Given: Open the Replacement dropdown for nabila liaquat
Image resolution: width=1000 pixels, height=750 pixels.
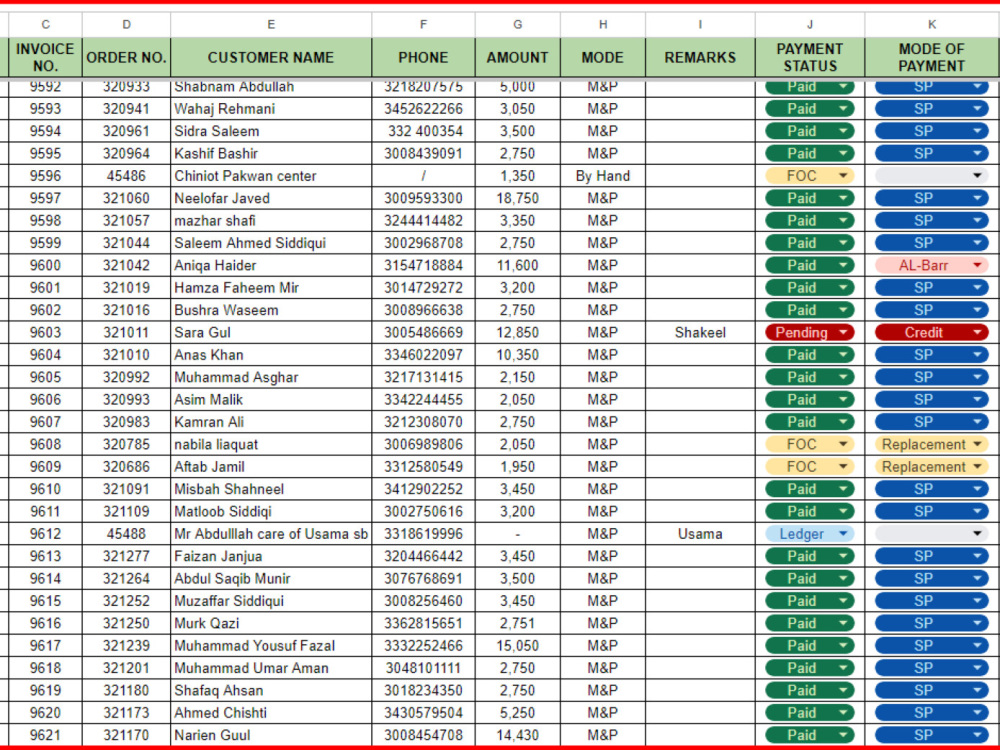Looking at the screenshot, I should (x=931, y=445).
